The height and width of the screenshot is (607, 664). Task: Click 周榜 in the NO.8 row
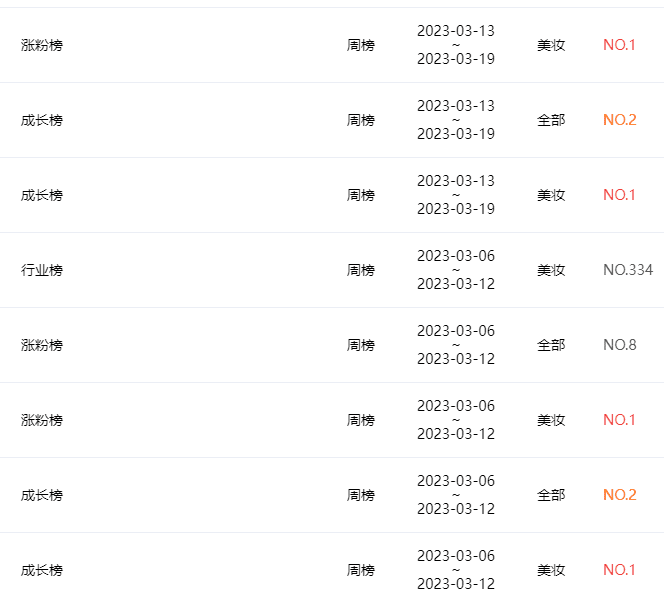pyautogui.click(x=360, y=345)
